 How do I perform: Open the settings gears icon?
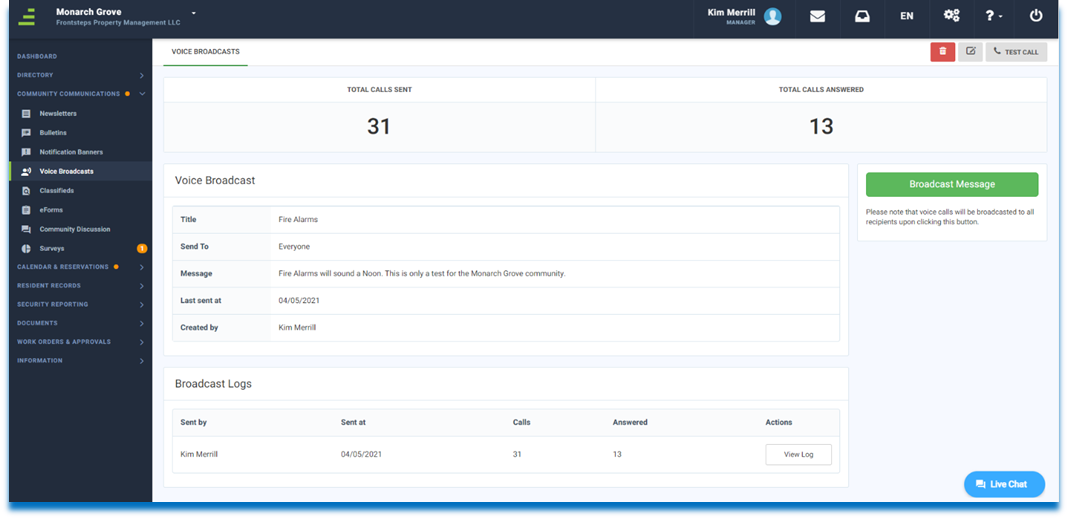(951, 16)
